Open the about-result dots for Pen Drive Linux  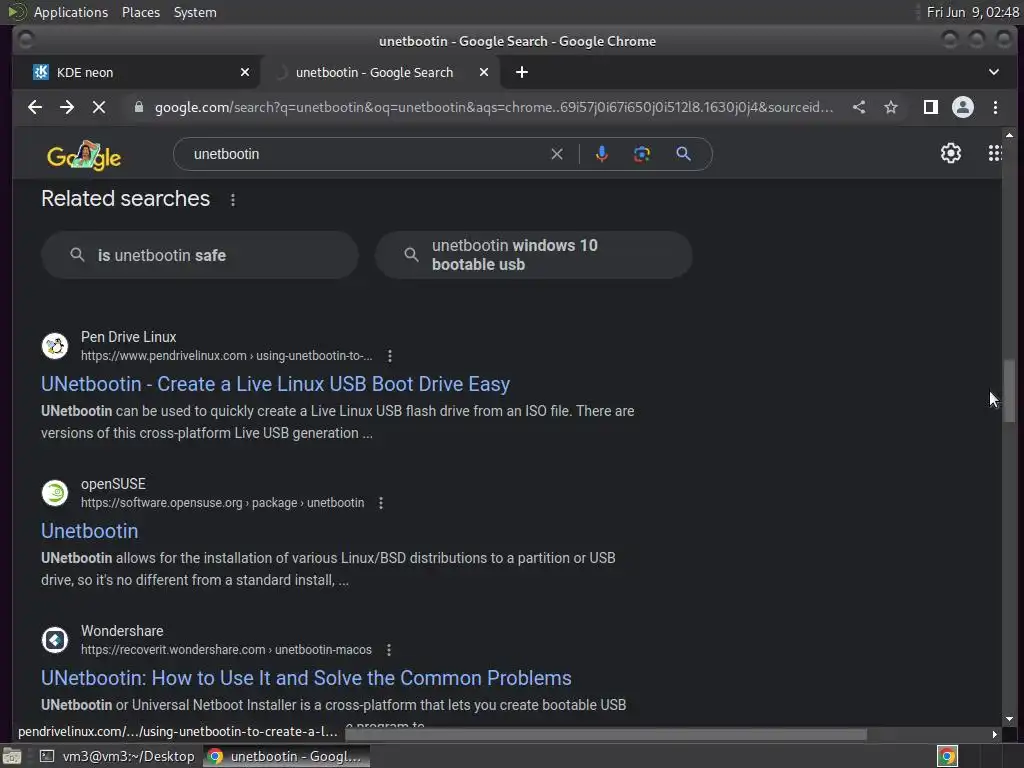pos(390,356)
